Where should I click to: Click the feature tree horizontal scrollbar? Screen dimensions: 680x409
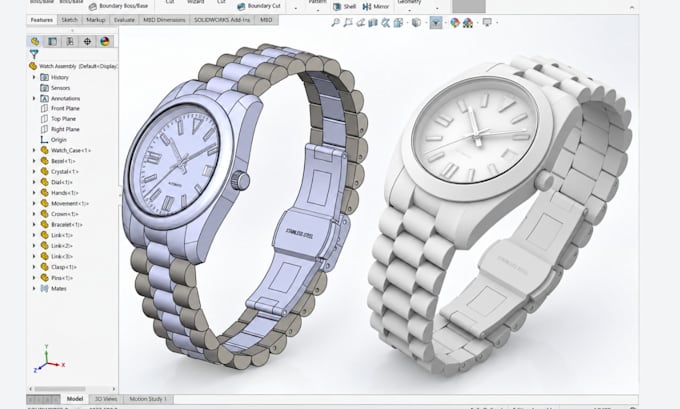(x=72, y=389)
